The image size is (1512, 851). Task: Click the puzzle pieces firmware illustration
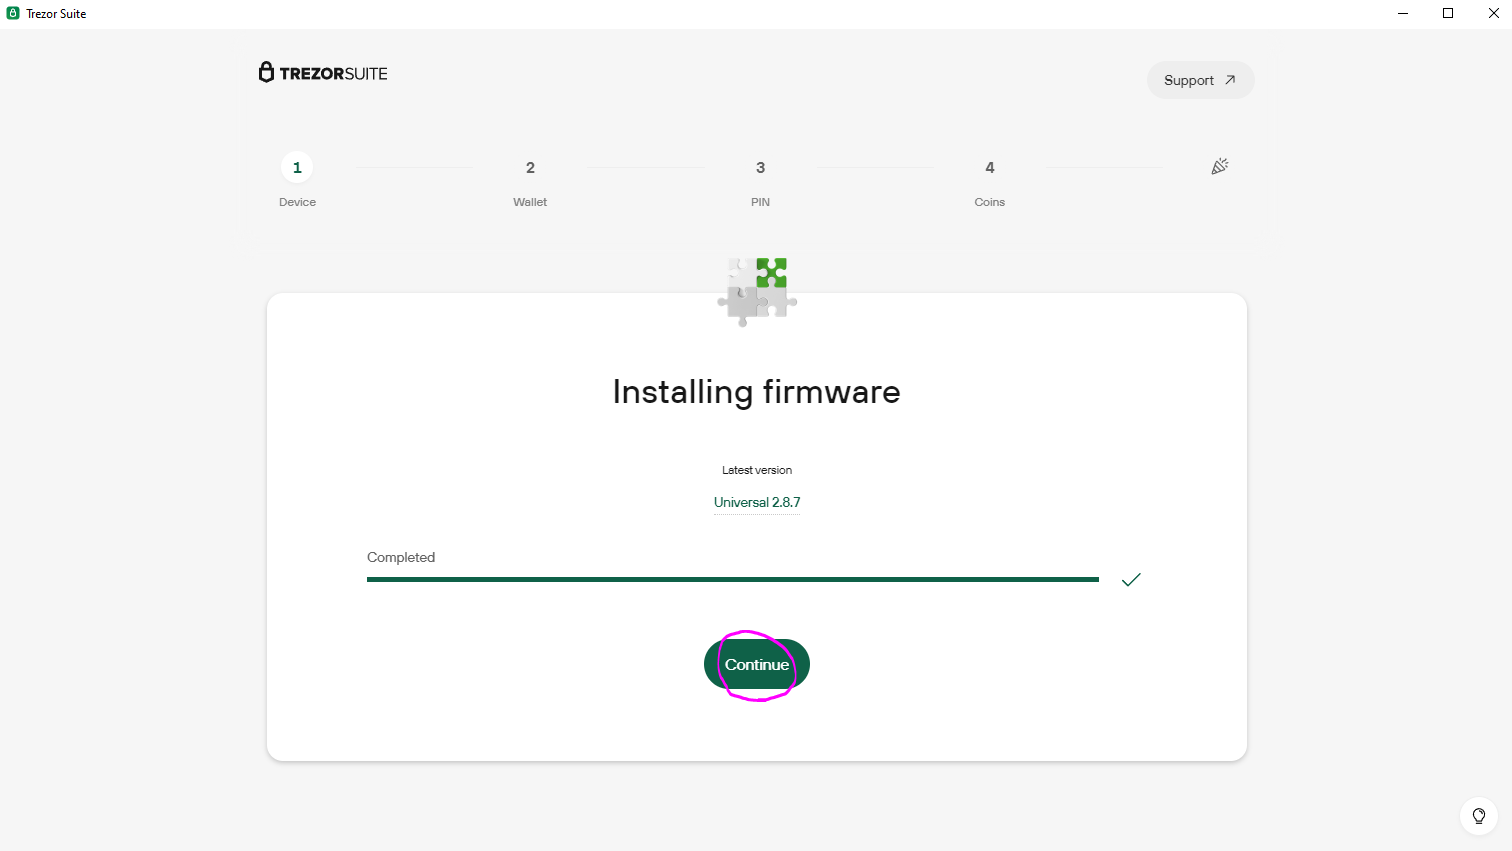click(757, 291)
